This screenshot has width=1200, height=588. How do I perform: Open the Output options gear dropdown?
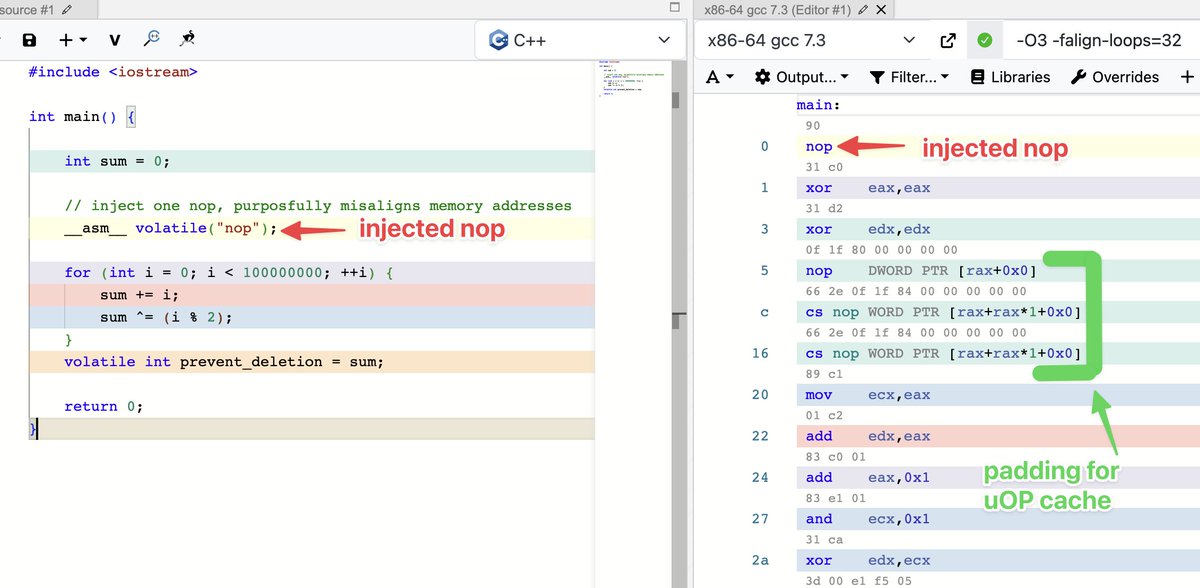(x=802, y=77)
